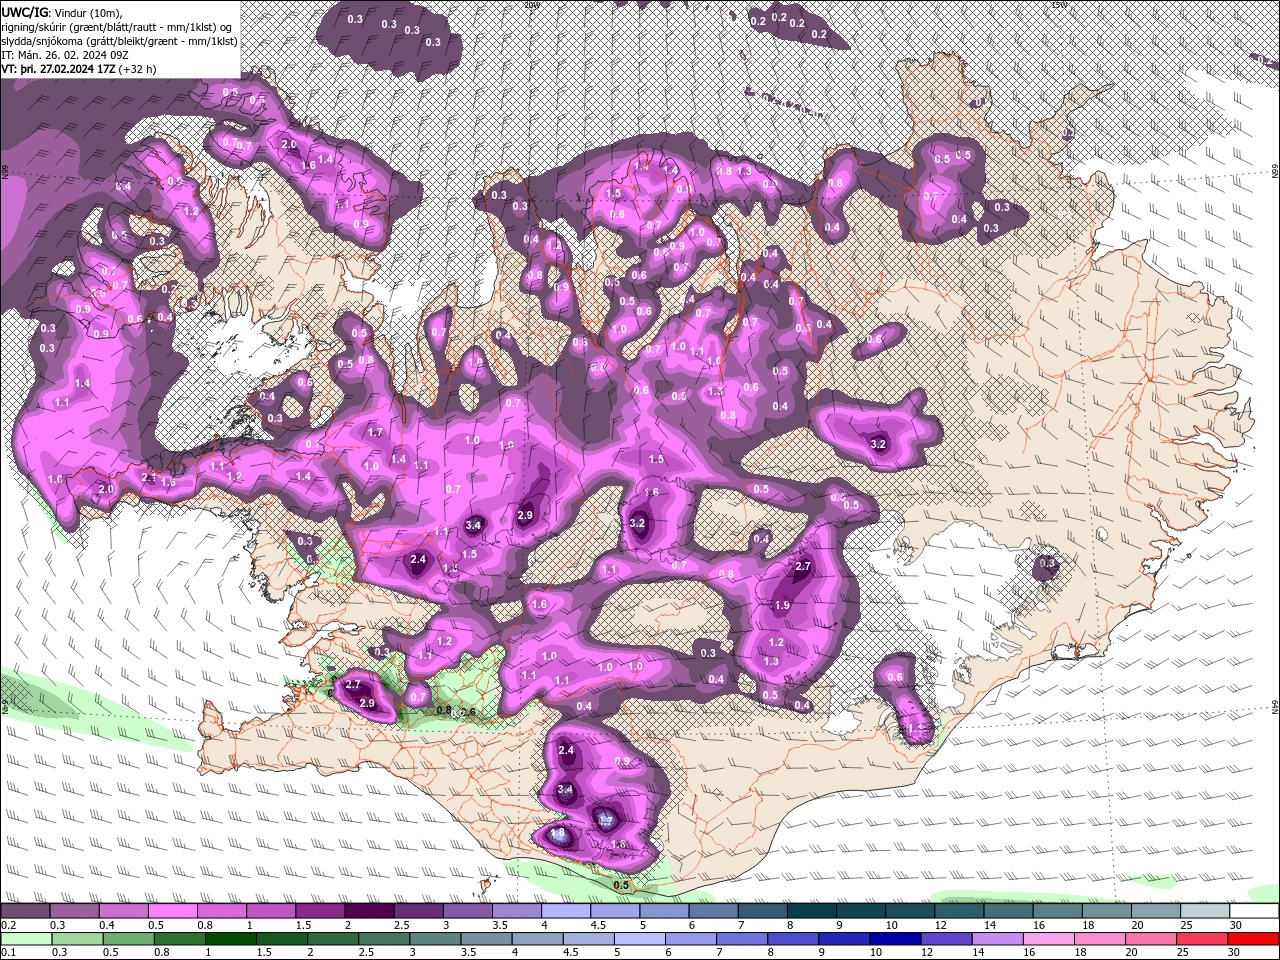Click the "12" label under the lower legend row

tap(928, 952)
